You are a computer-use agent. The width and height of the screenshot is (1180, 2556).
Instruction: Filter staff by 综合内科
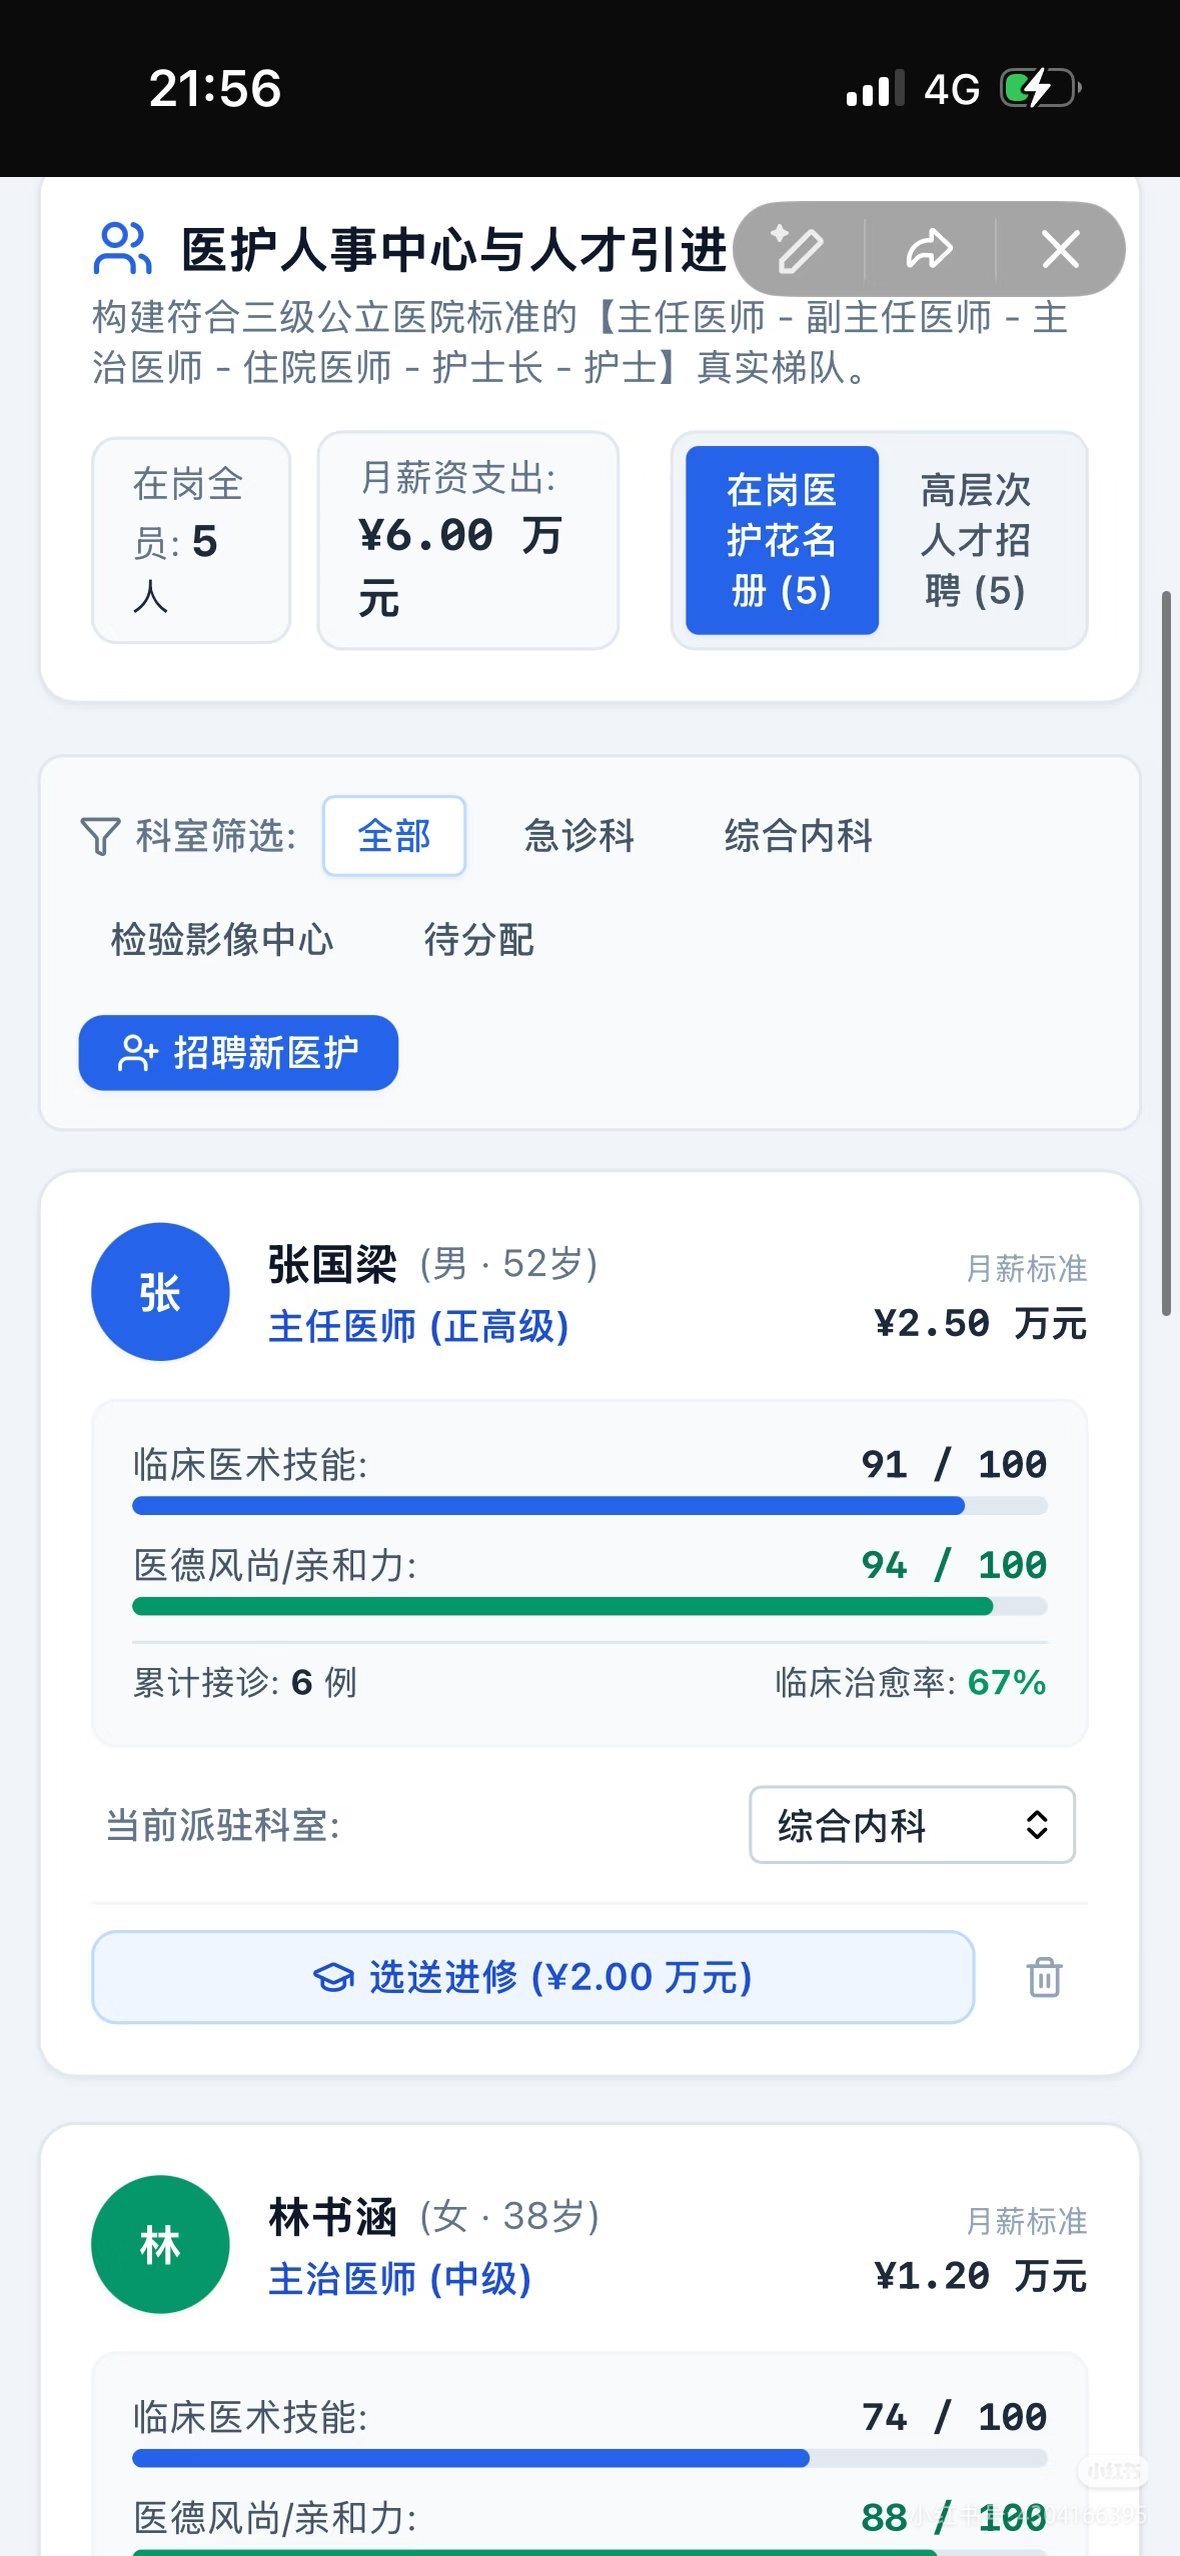coord(798,836)
